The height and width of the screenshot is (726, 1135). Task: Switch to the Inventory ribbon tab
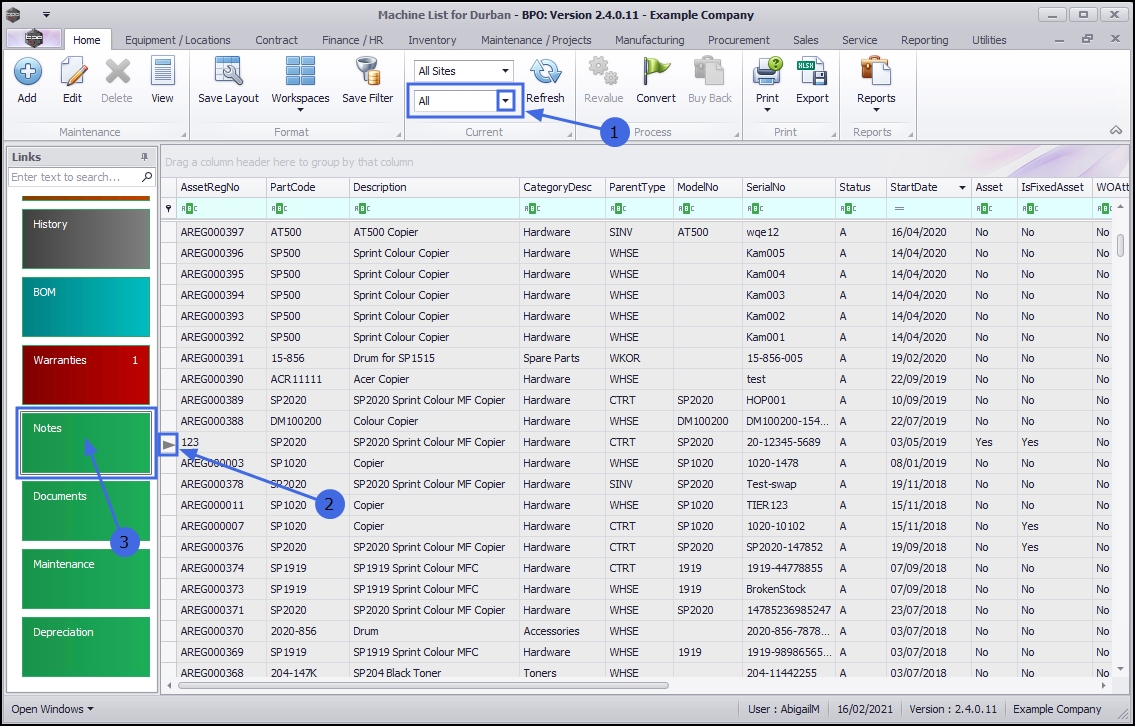tap(432, 40)
